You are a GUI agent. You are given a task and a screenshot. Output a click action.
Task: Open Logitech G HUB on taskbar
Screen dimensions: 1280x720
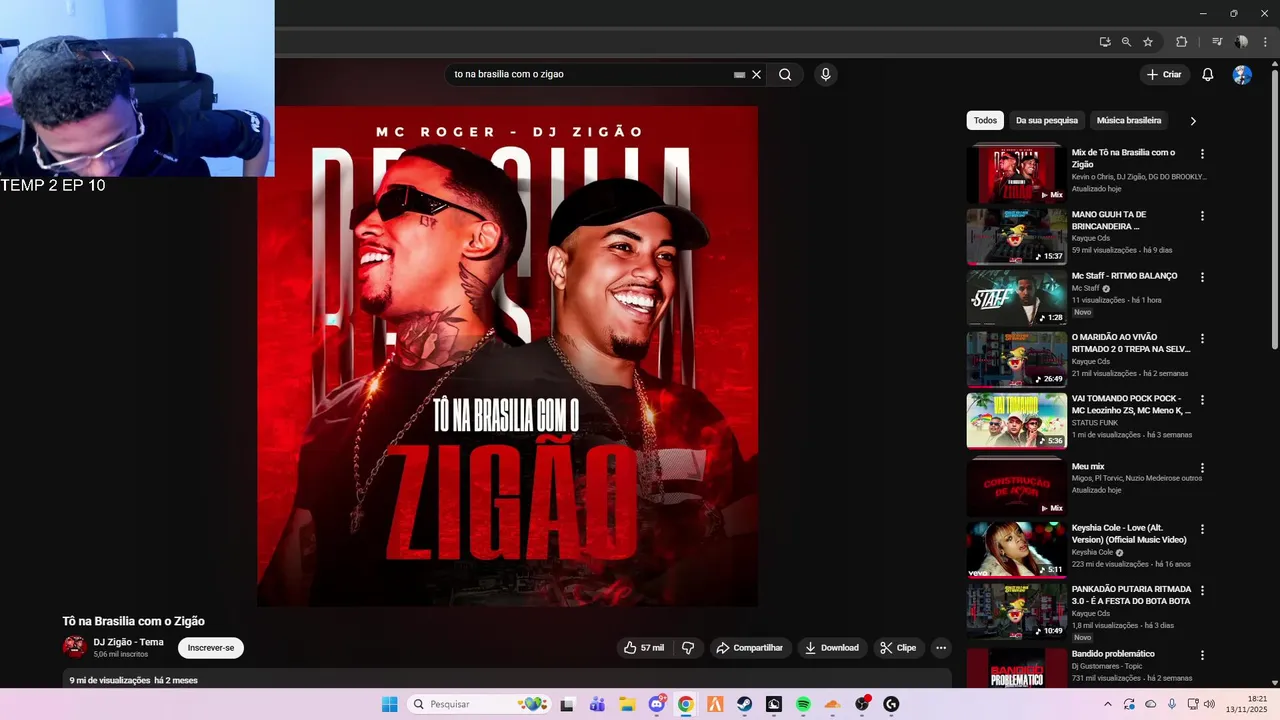coord(891,704)
